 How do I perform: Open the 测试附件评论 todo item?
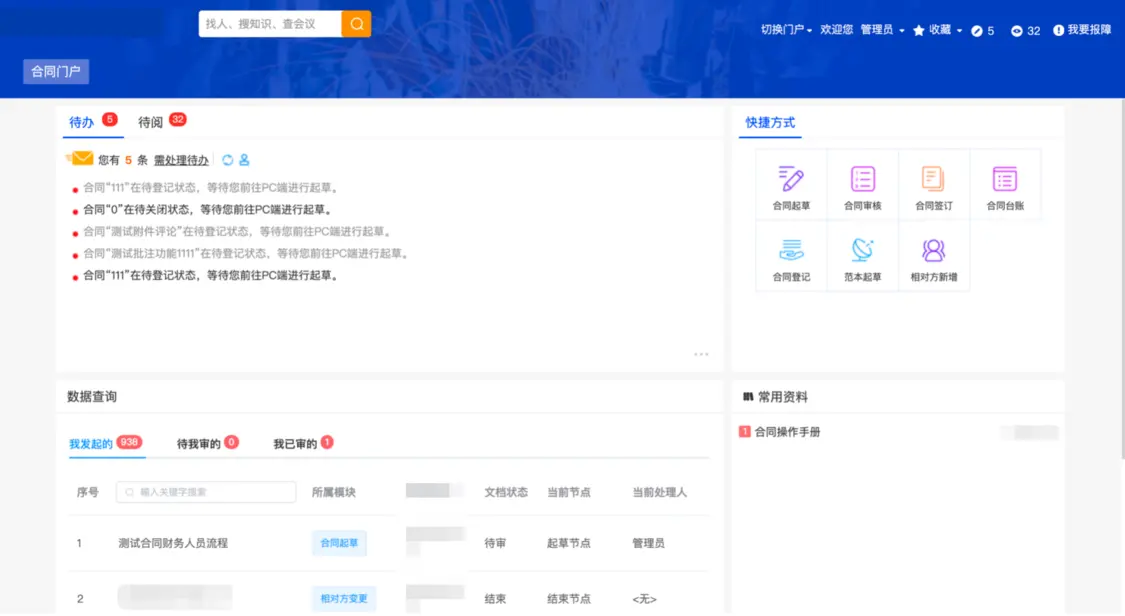237,232
